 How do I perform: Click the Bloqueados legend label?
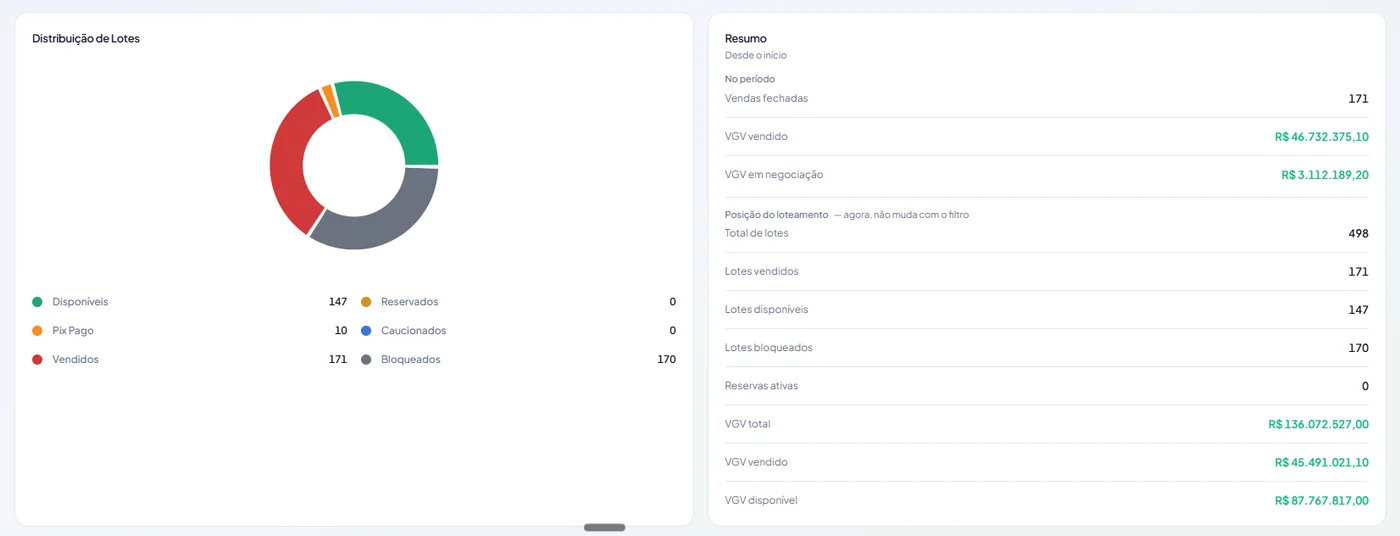coord(411,359)
